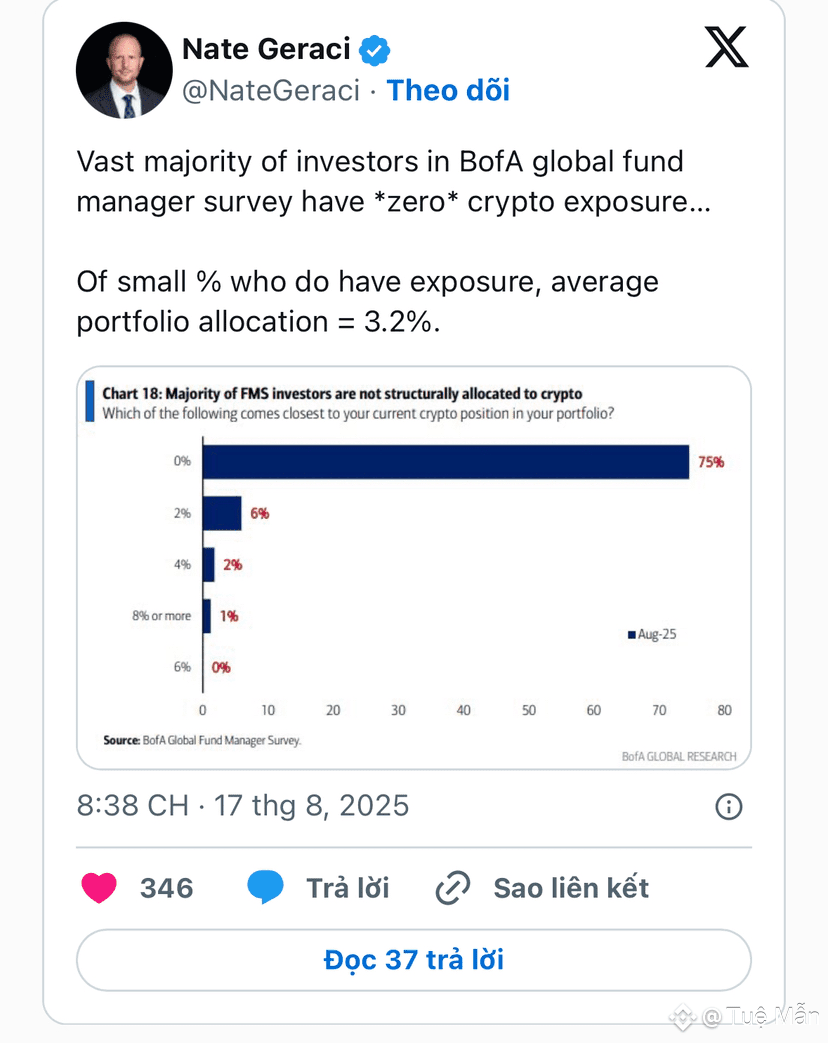Click the 75% bar in the chart

pyautogui.click(x=446, y=462)
